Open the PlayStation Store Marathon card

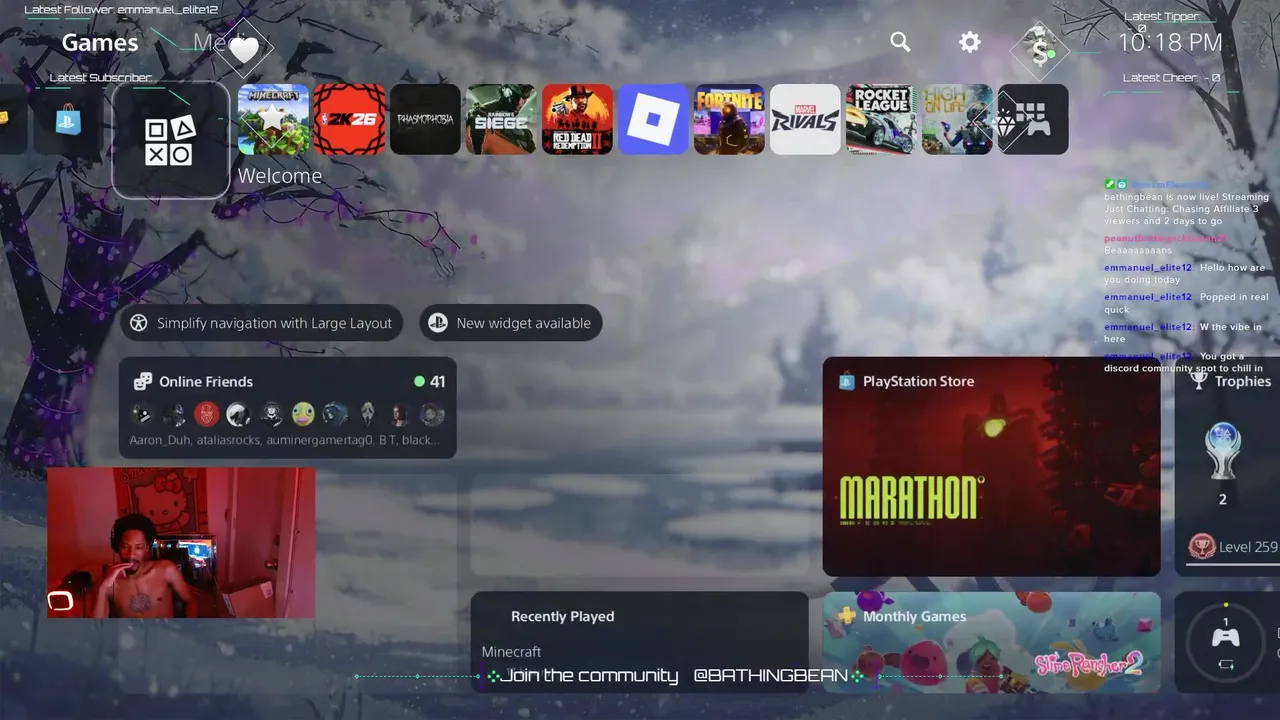[991, 466]
